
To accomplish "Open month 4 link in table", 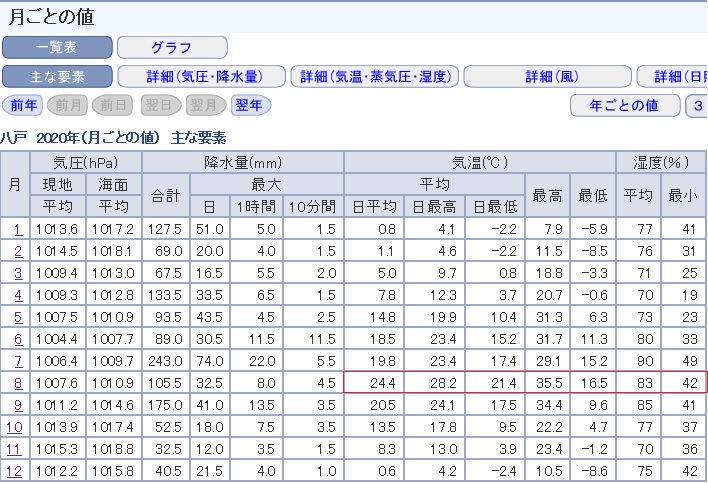I will tap(16, 294).
